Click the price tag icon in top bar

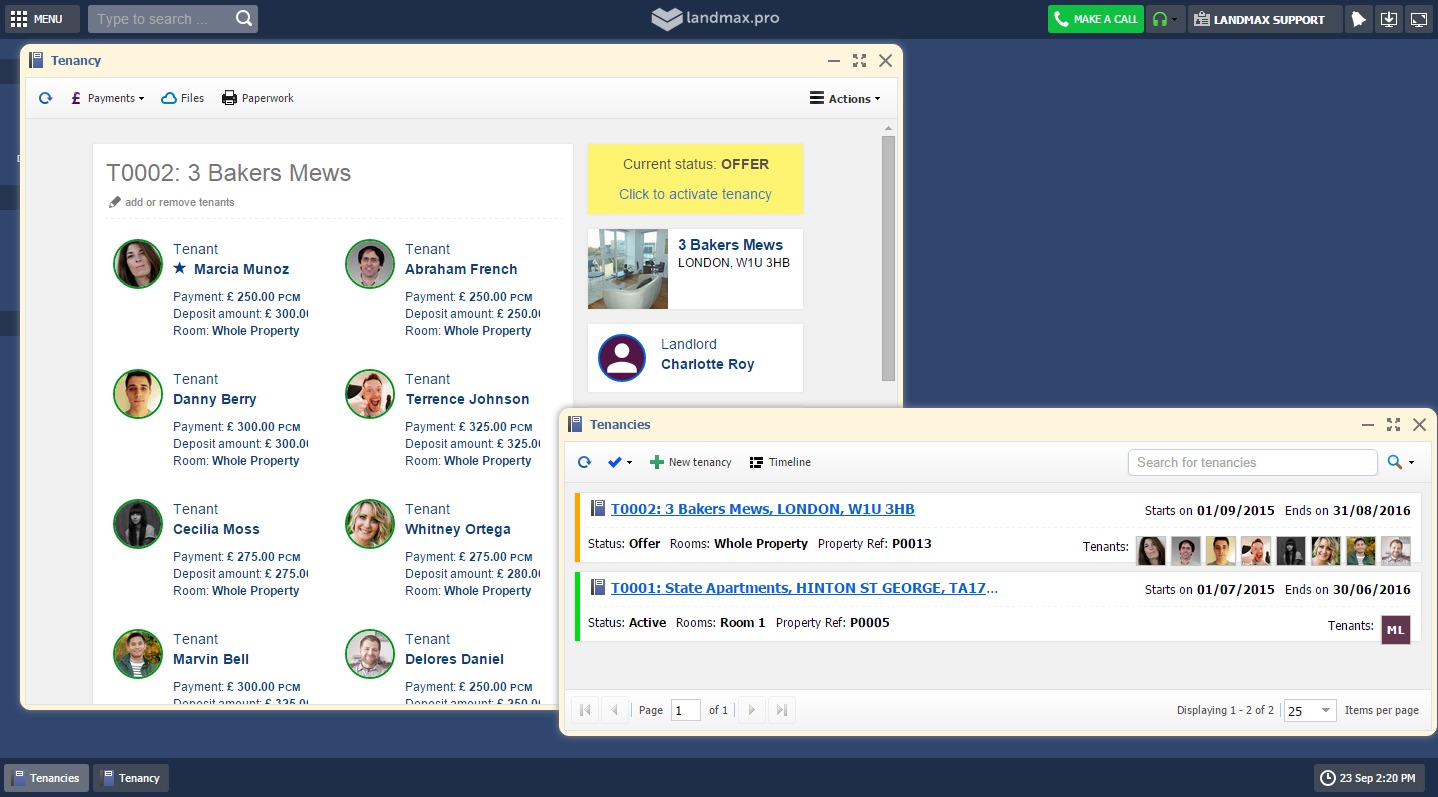click(x=1357, y=19)
